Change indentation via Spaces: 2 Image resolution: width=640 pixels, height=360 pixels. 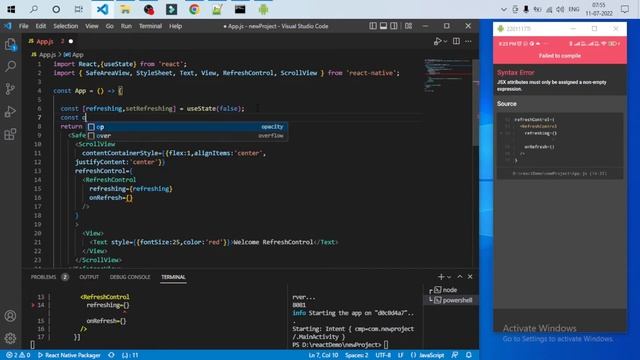(x=356, y=355)
